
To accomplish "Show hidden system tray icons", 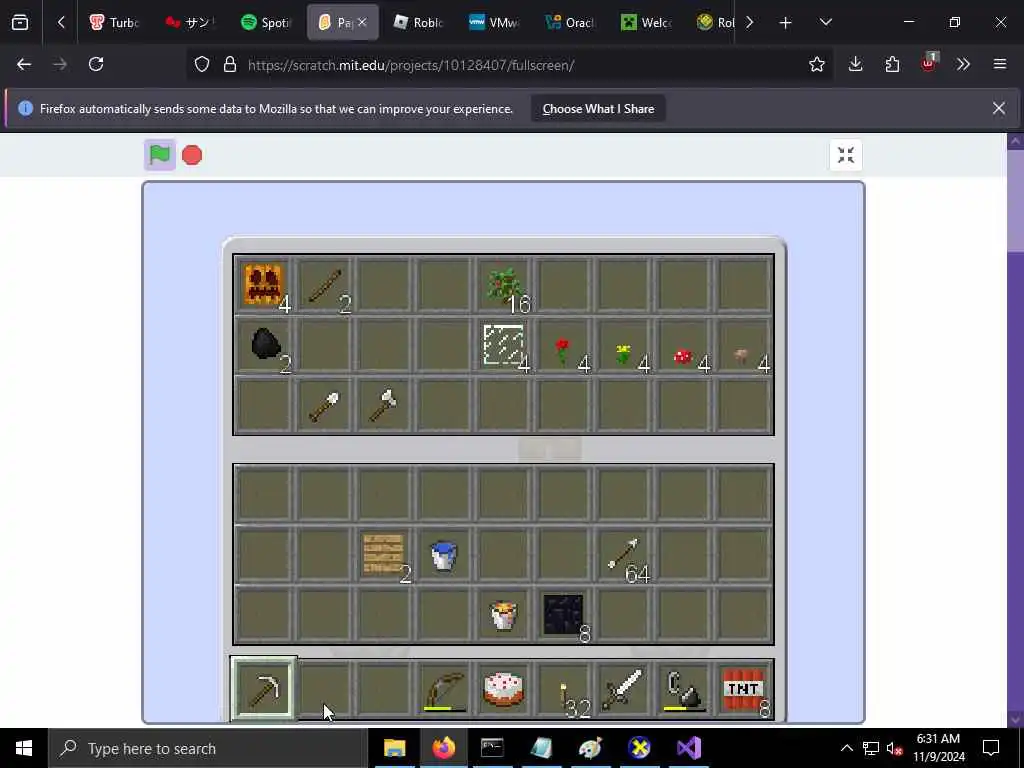I will pos(846,748).
